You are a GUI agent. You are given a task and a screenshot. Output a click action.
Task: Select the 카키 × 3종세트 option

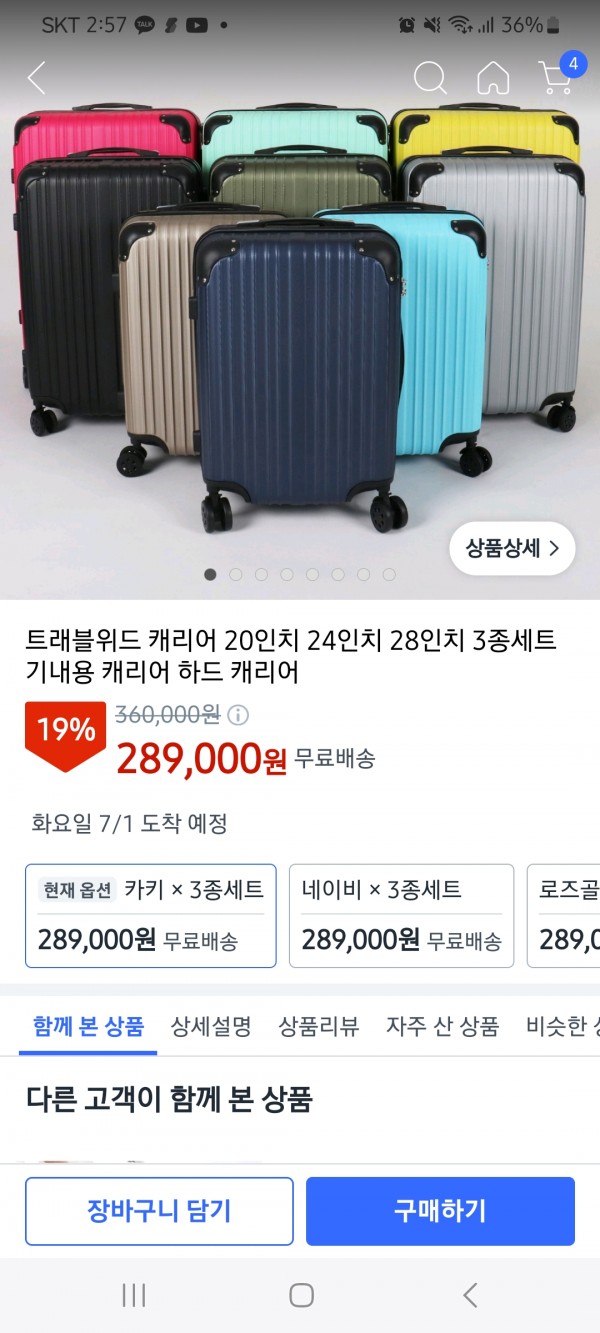[x=150, y=916]
